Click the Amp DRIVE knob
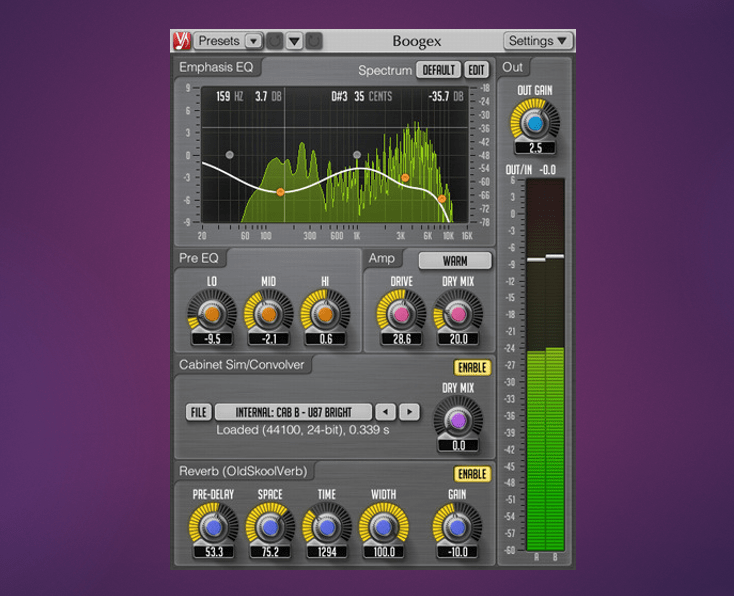Viewport: 734px width, 596px height. tap(401, 314)
